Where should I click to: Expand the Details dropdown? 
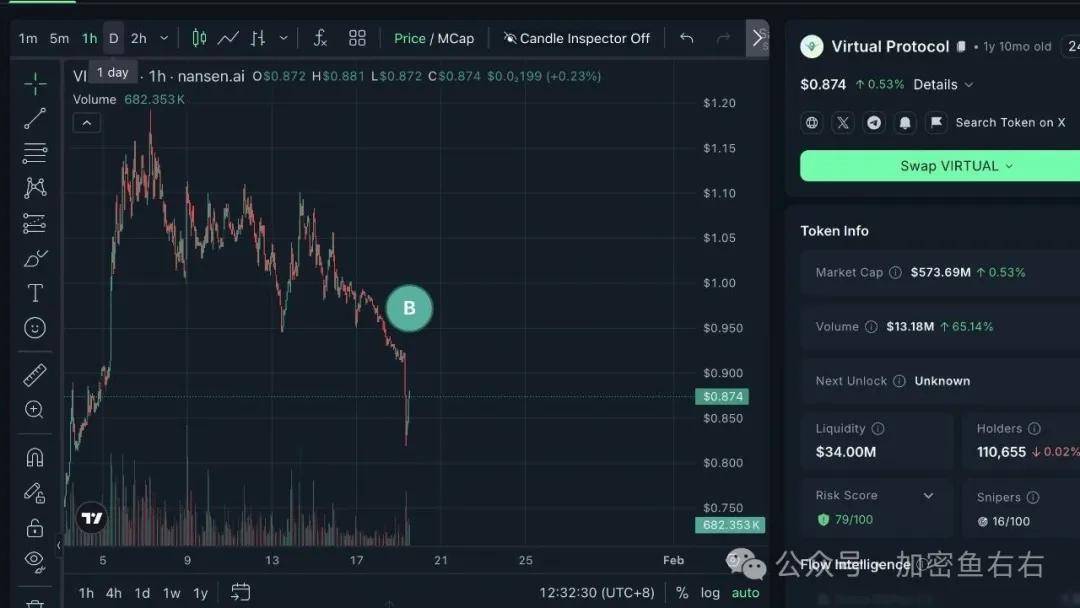[942, 85]
